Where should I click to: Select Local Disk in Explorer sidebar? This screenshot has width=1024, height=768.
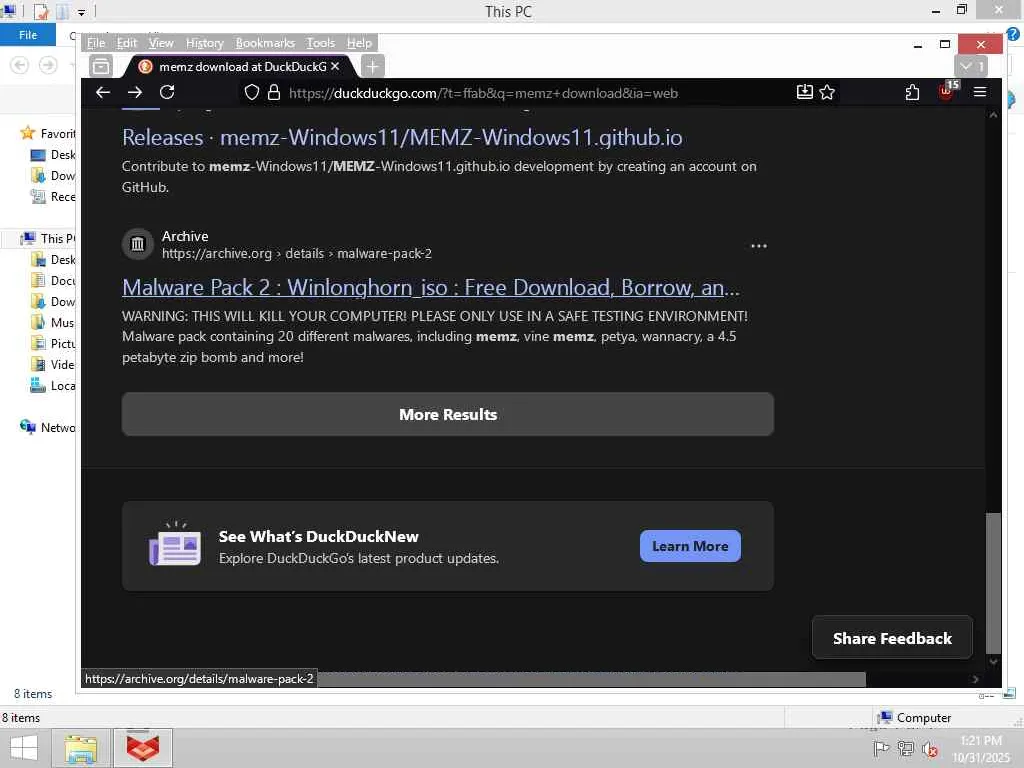53,385
